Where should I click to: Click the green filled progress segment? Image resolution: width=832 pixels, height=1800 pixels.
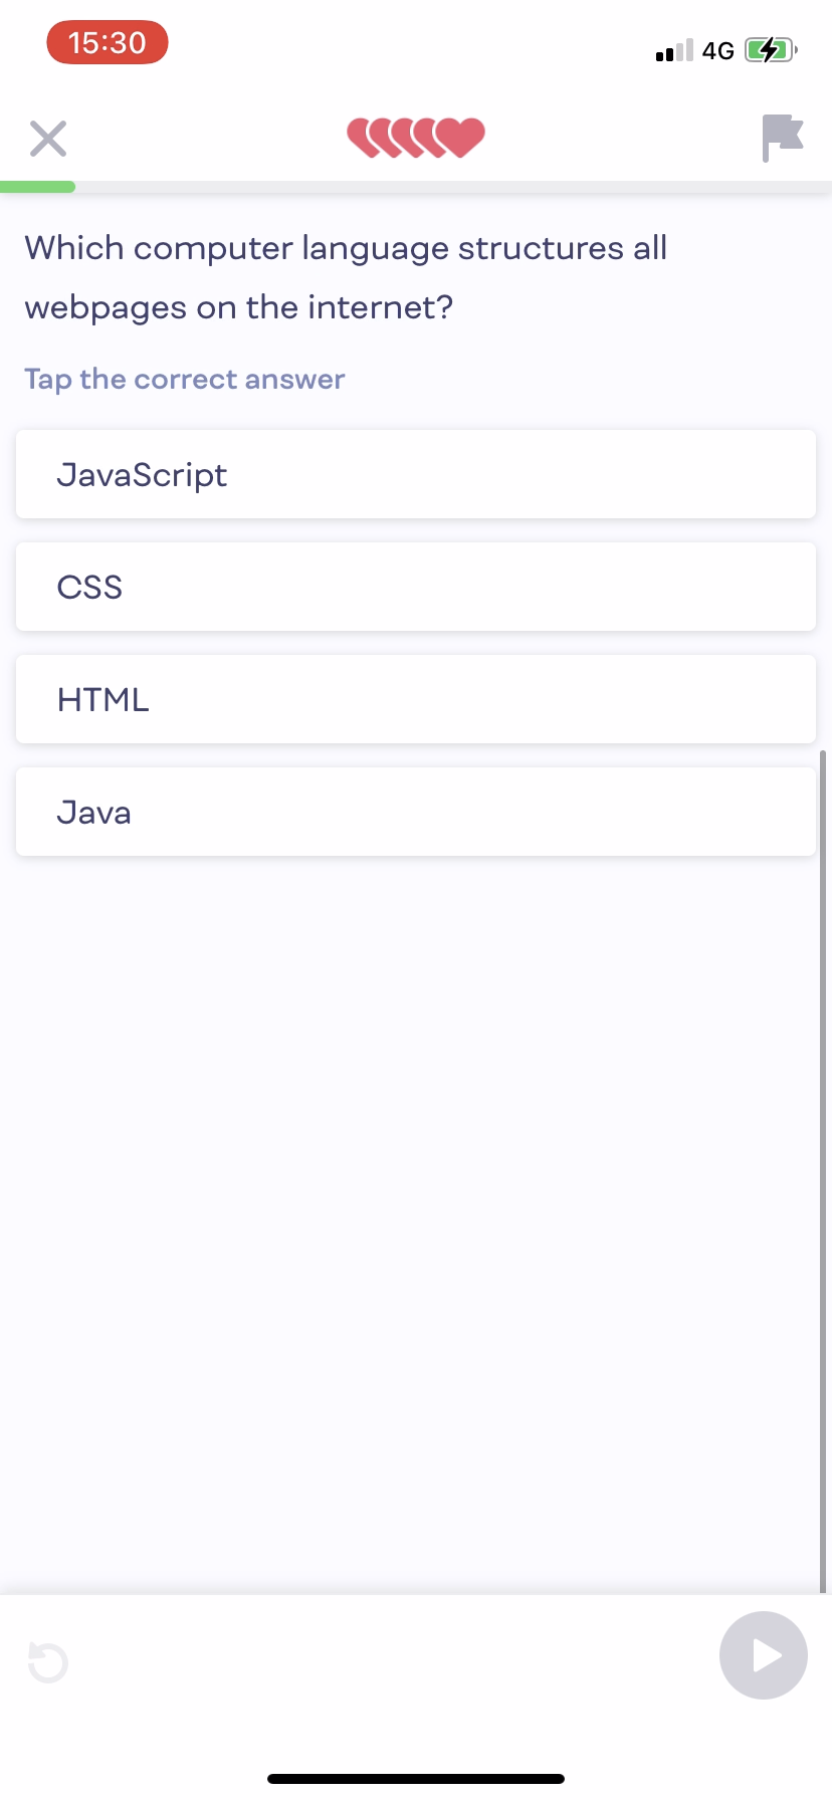click(38, 187)
